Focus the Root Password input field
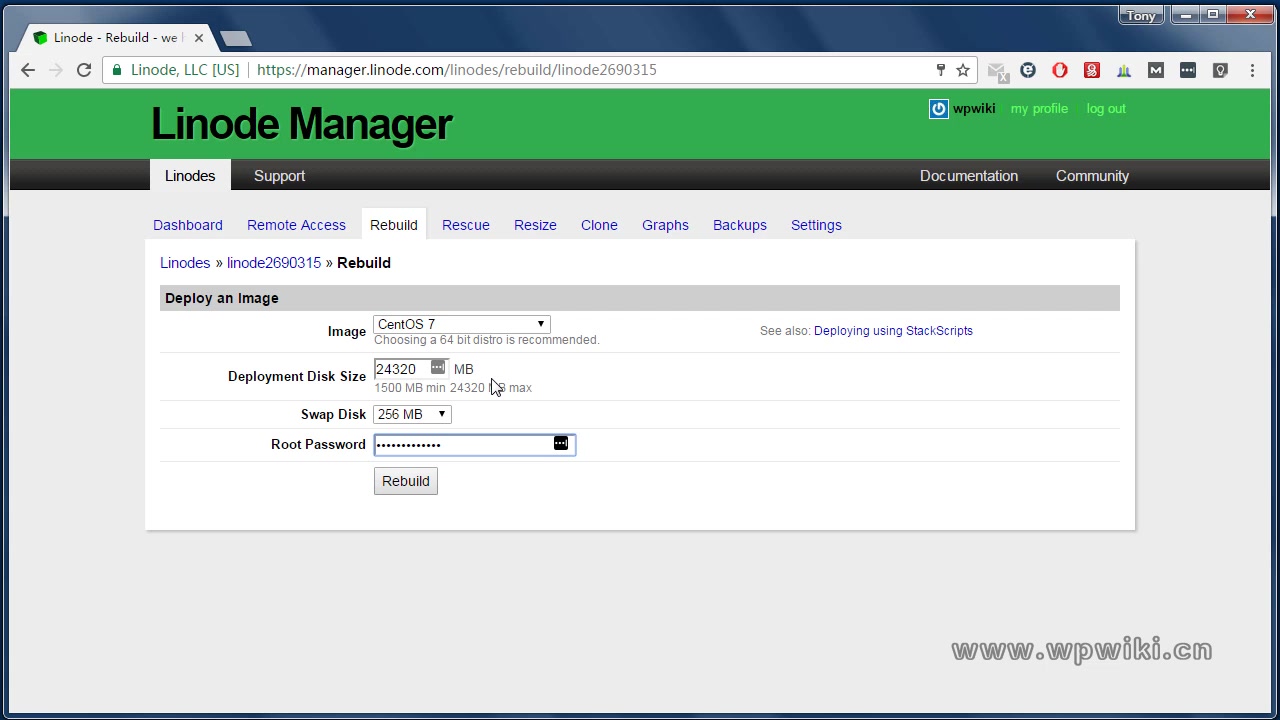The width and height of the screenshot is (1280, 720). tap(475, 444)
